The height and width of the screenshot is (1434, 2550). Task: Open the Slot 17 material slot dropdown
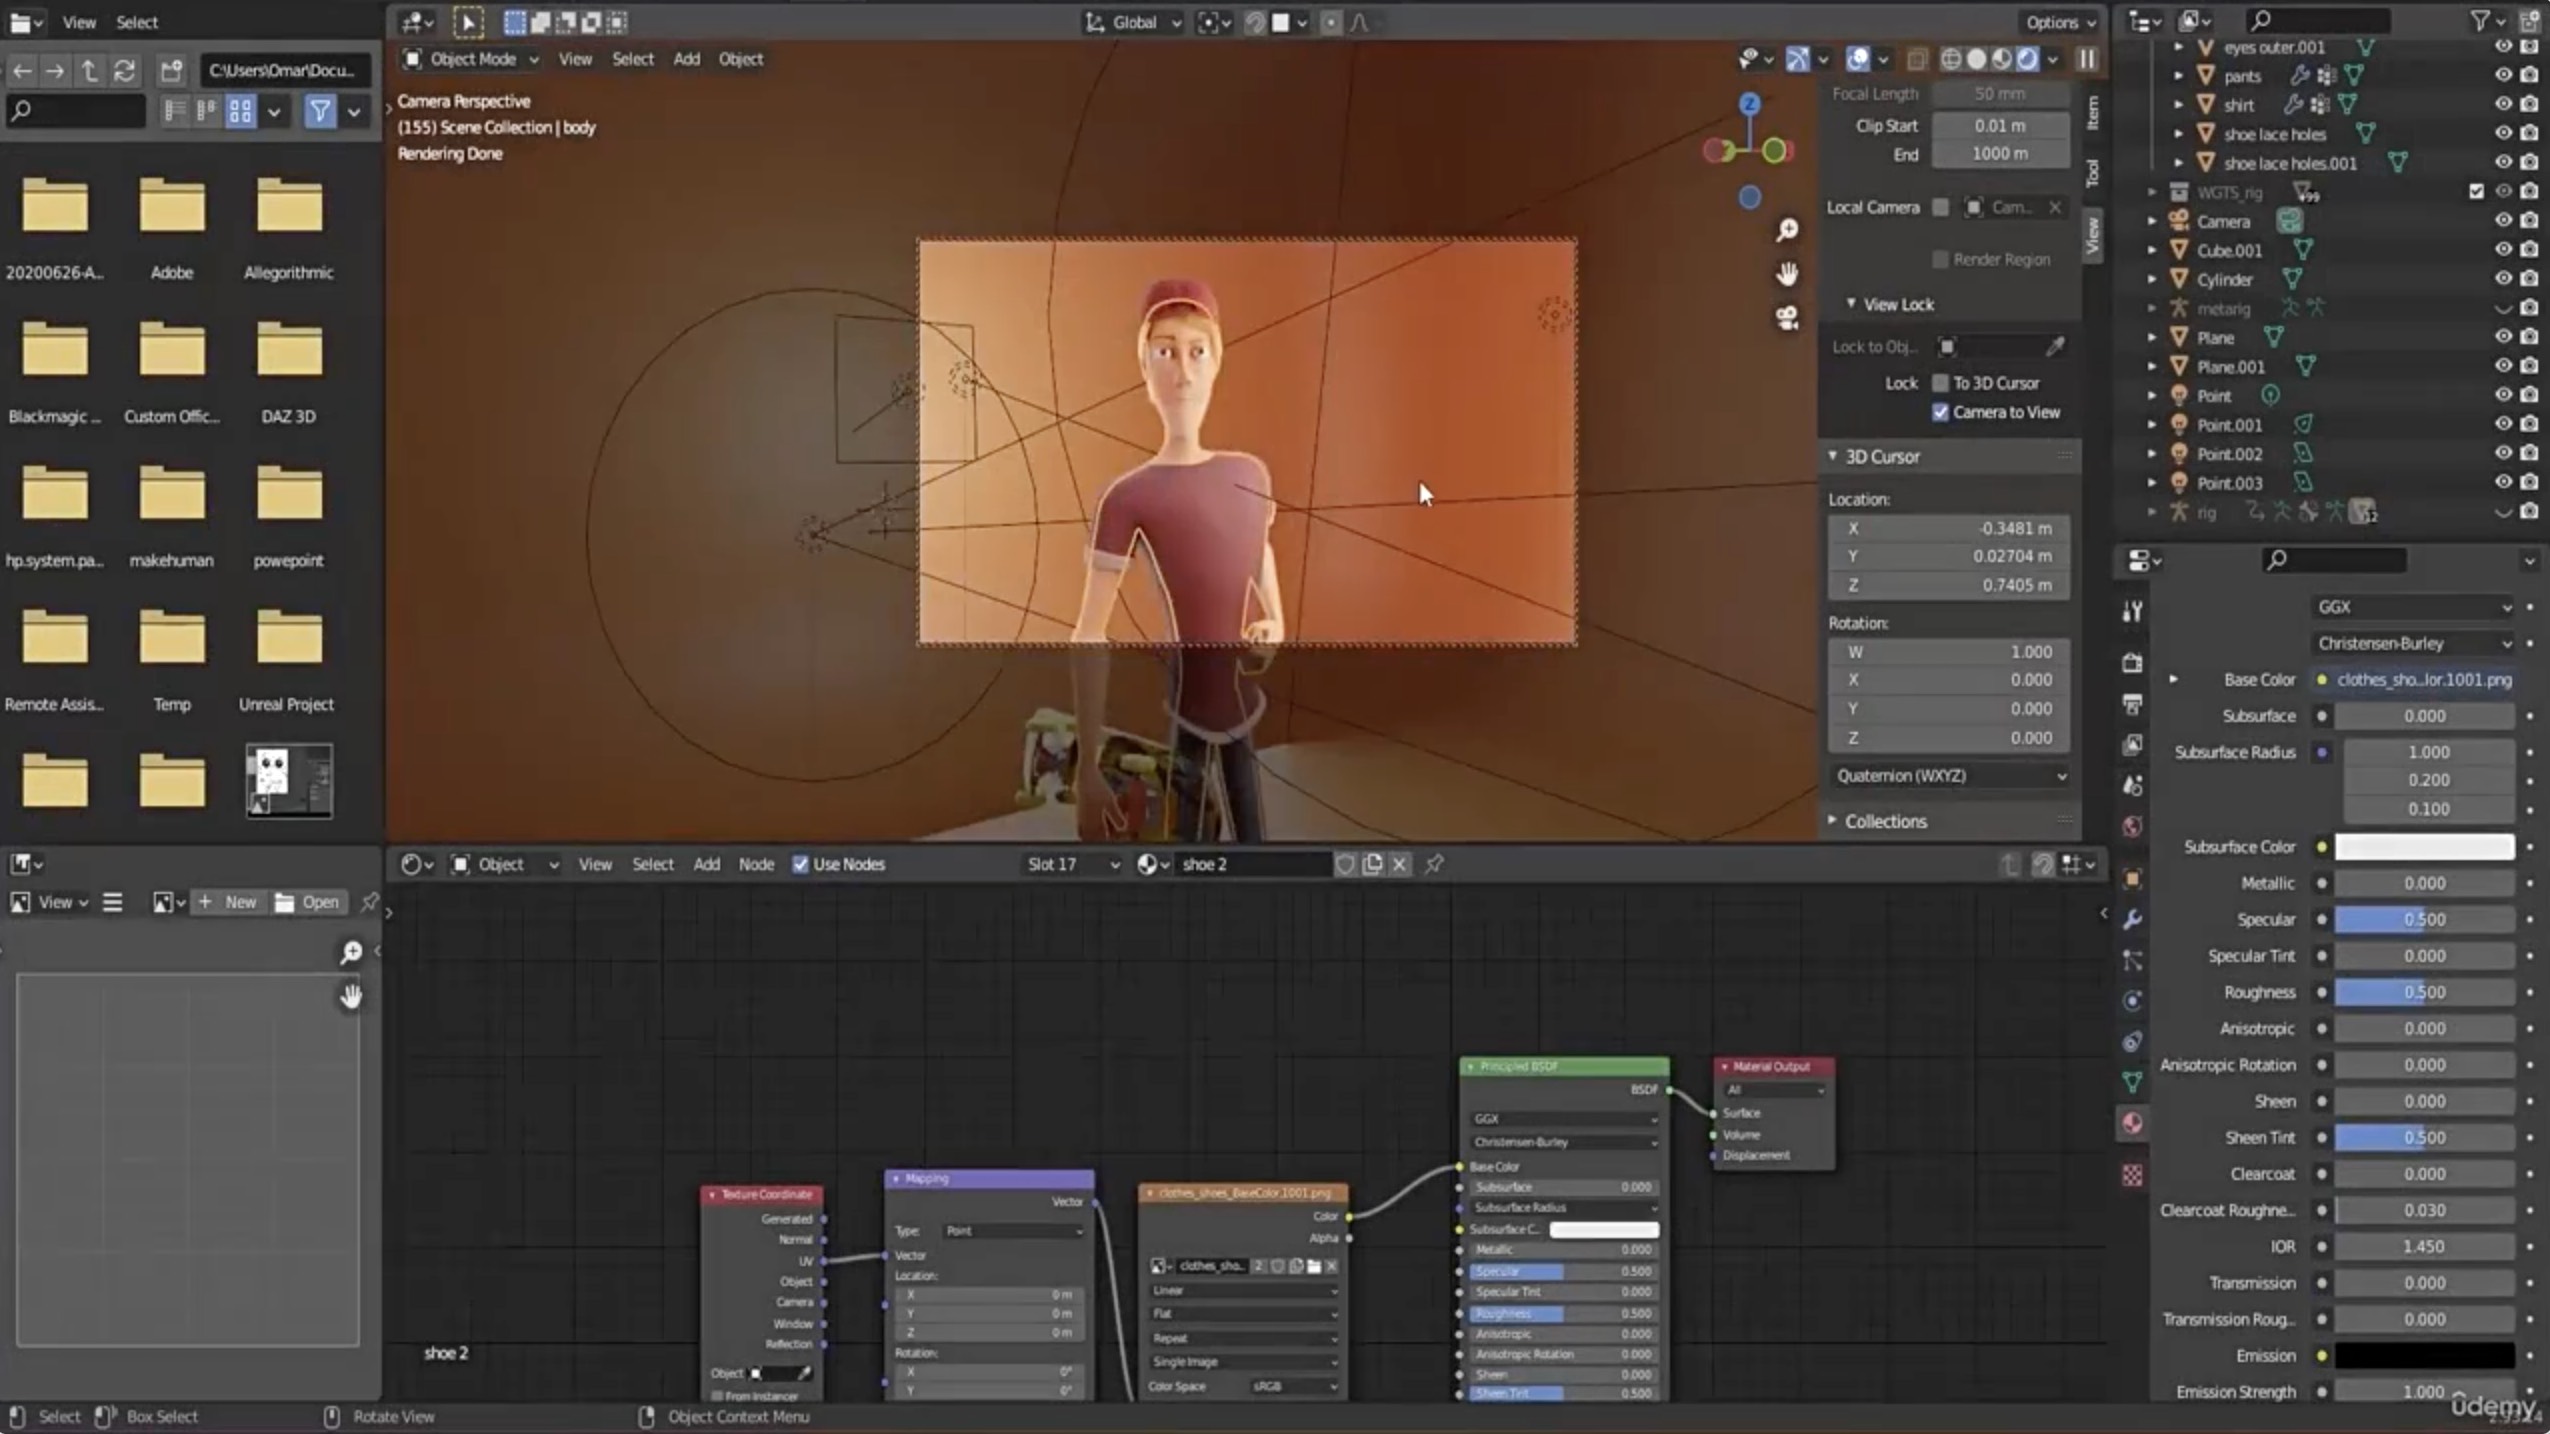click(1072, 864)
